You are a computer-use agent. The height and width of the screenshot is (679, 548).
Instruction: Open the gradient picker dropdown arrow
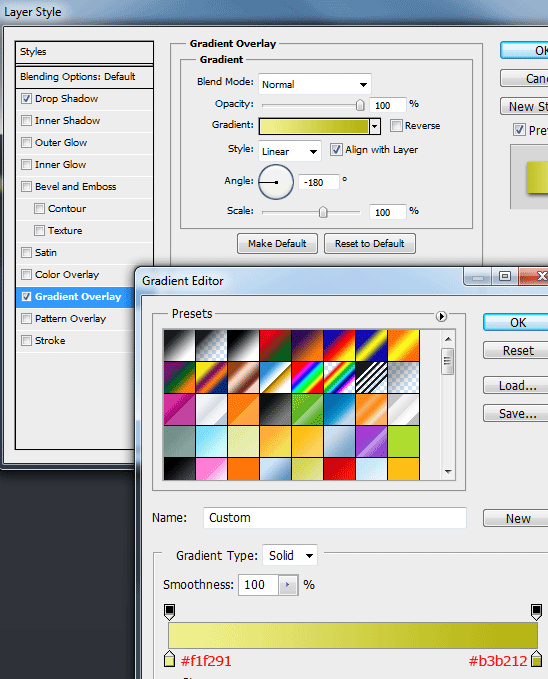pos(375,126)
